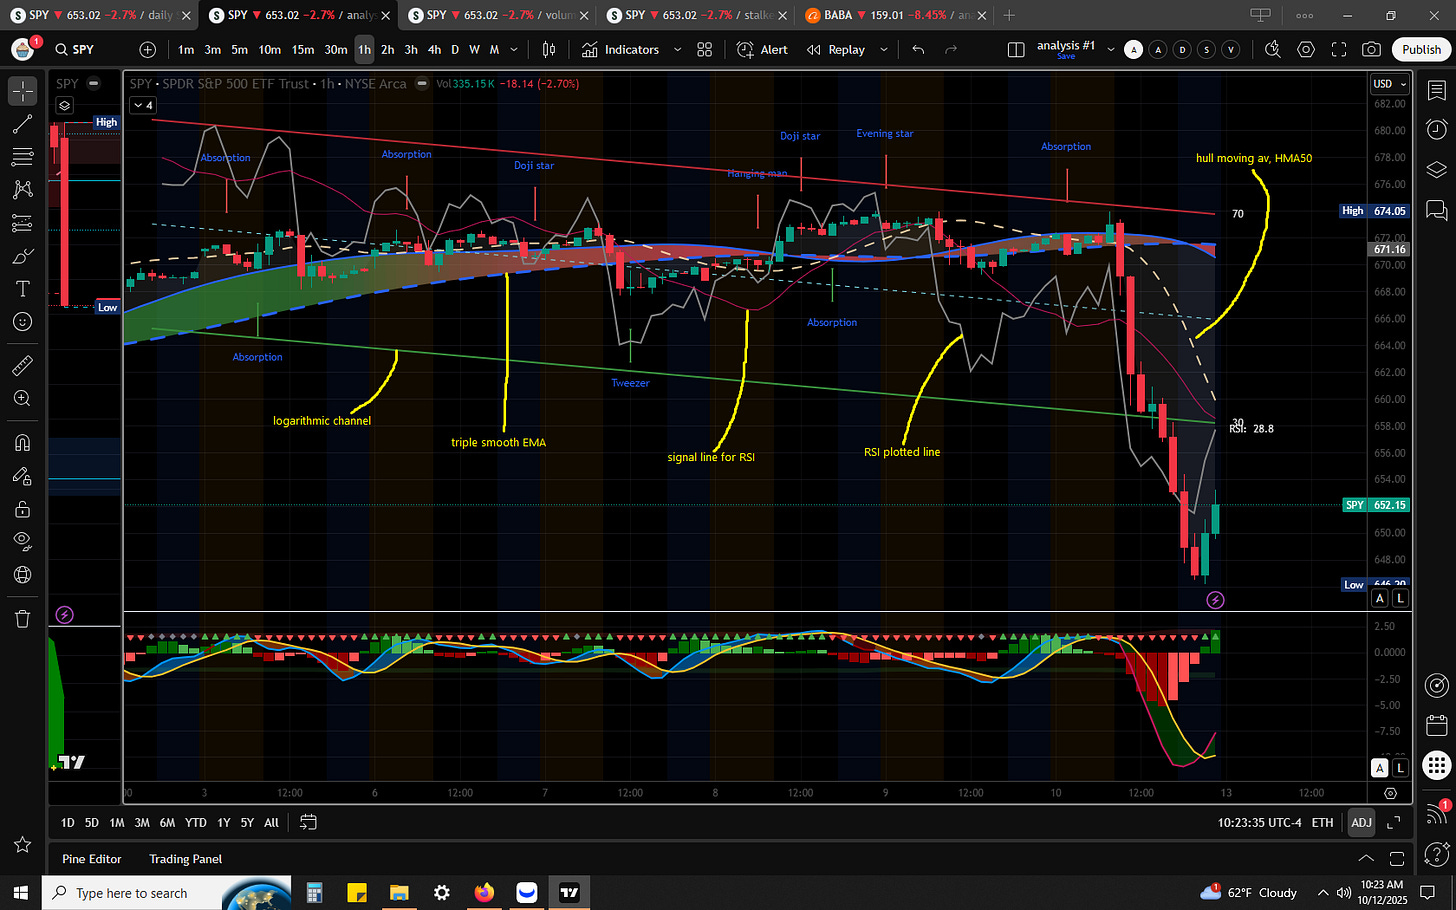Open the object tree globe icon
This screenshot has width=1456, height=910.
[22, 575]
